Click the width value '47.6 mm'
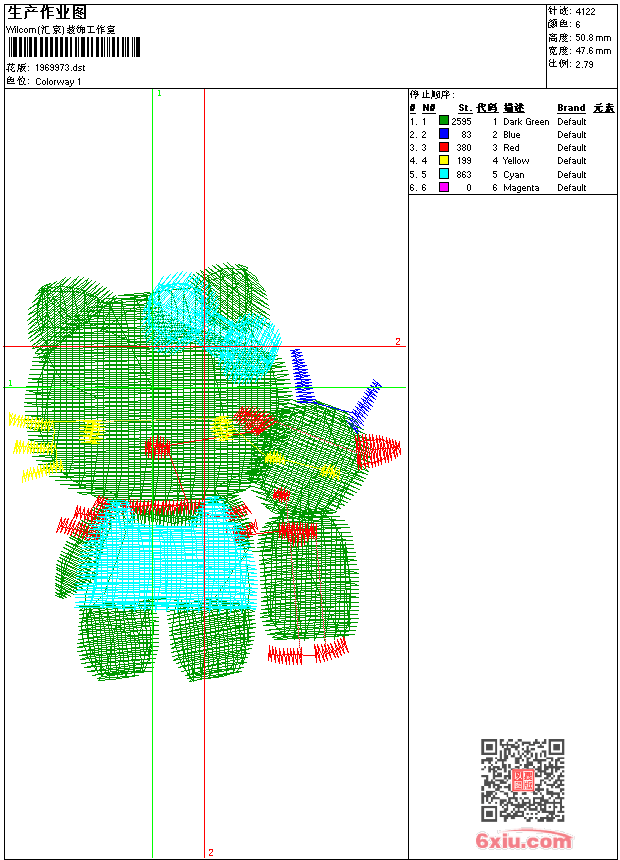 click(x=593, y=51)
